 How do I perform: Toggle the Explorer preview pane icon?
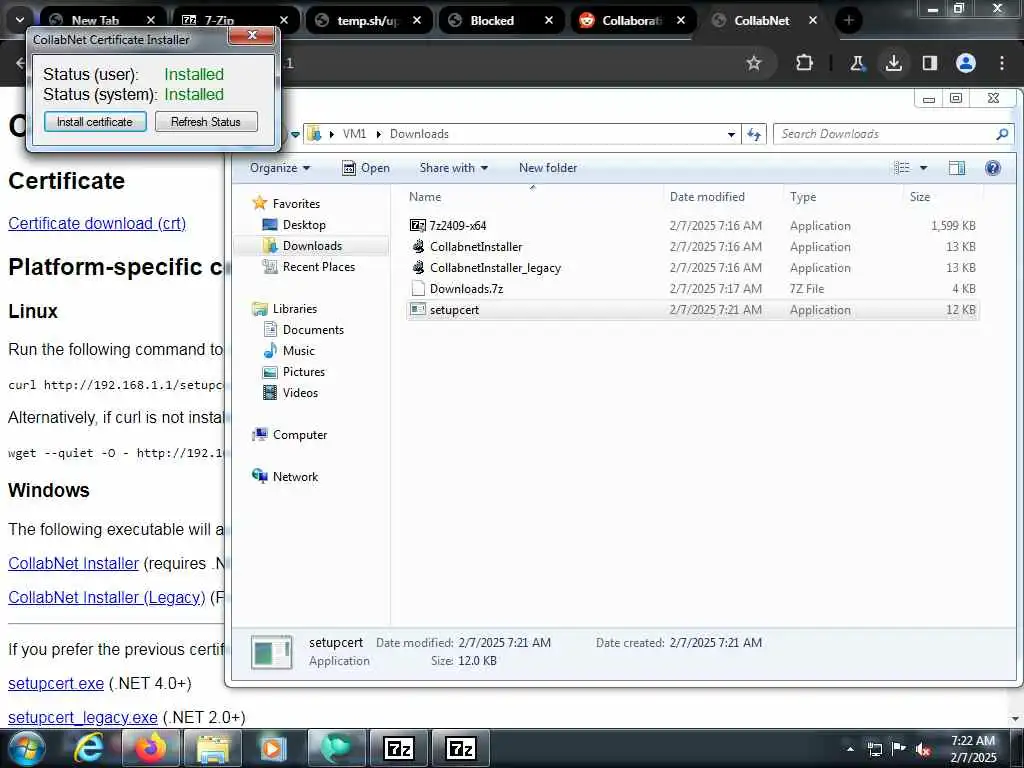click(957, 168)
